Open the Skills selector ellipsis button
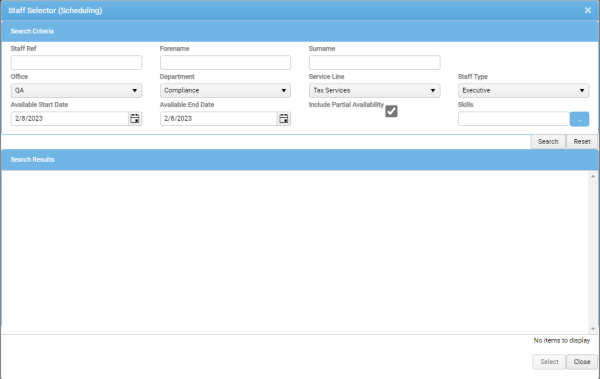Viewport: 600px width, 379px height. point(579,119)
